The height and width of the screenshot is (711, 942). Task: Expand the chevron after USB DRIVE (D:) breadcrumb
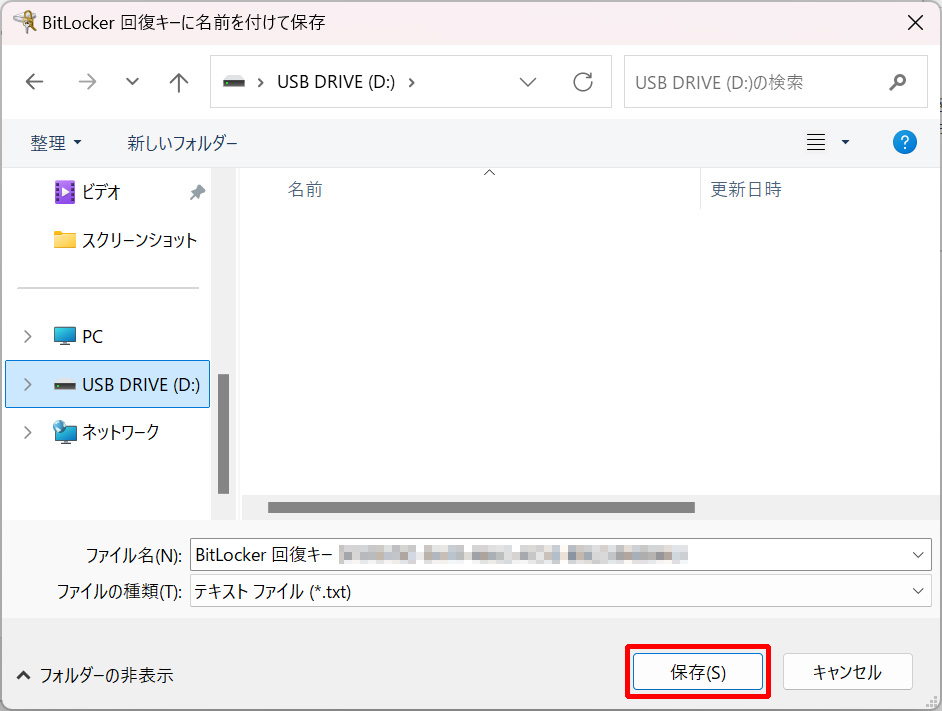click(x=412, y=82)
